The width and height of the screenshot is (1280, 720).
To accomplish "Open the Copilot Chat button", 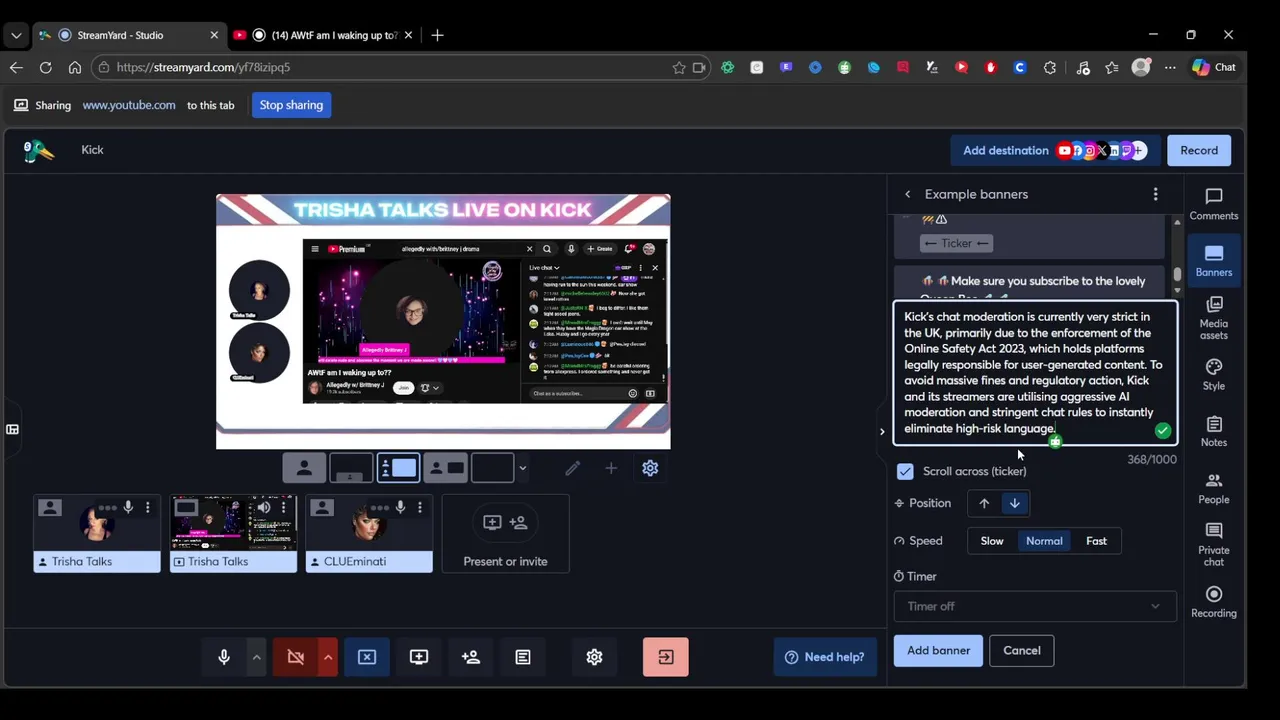I will pos(1214,67).
